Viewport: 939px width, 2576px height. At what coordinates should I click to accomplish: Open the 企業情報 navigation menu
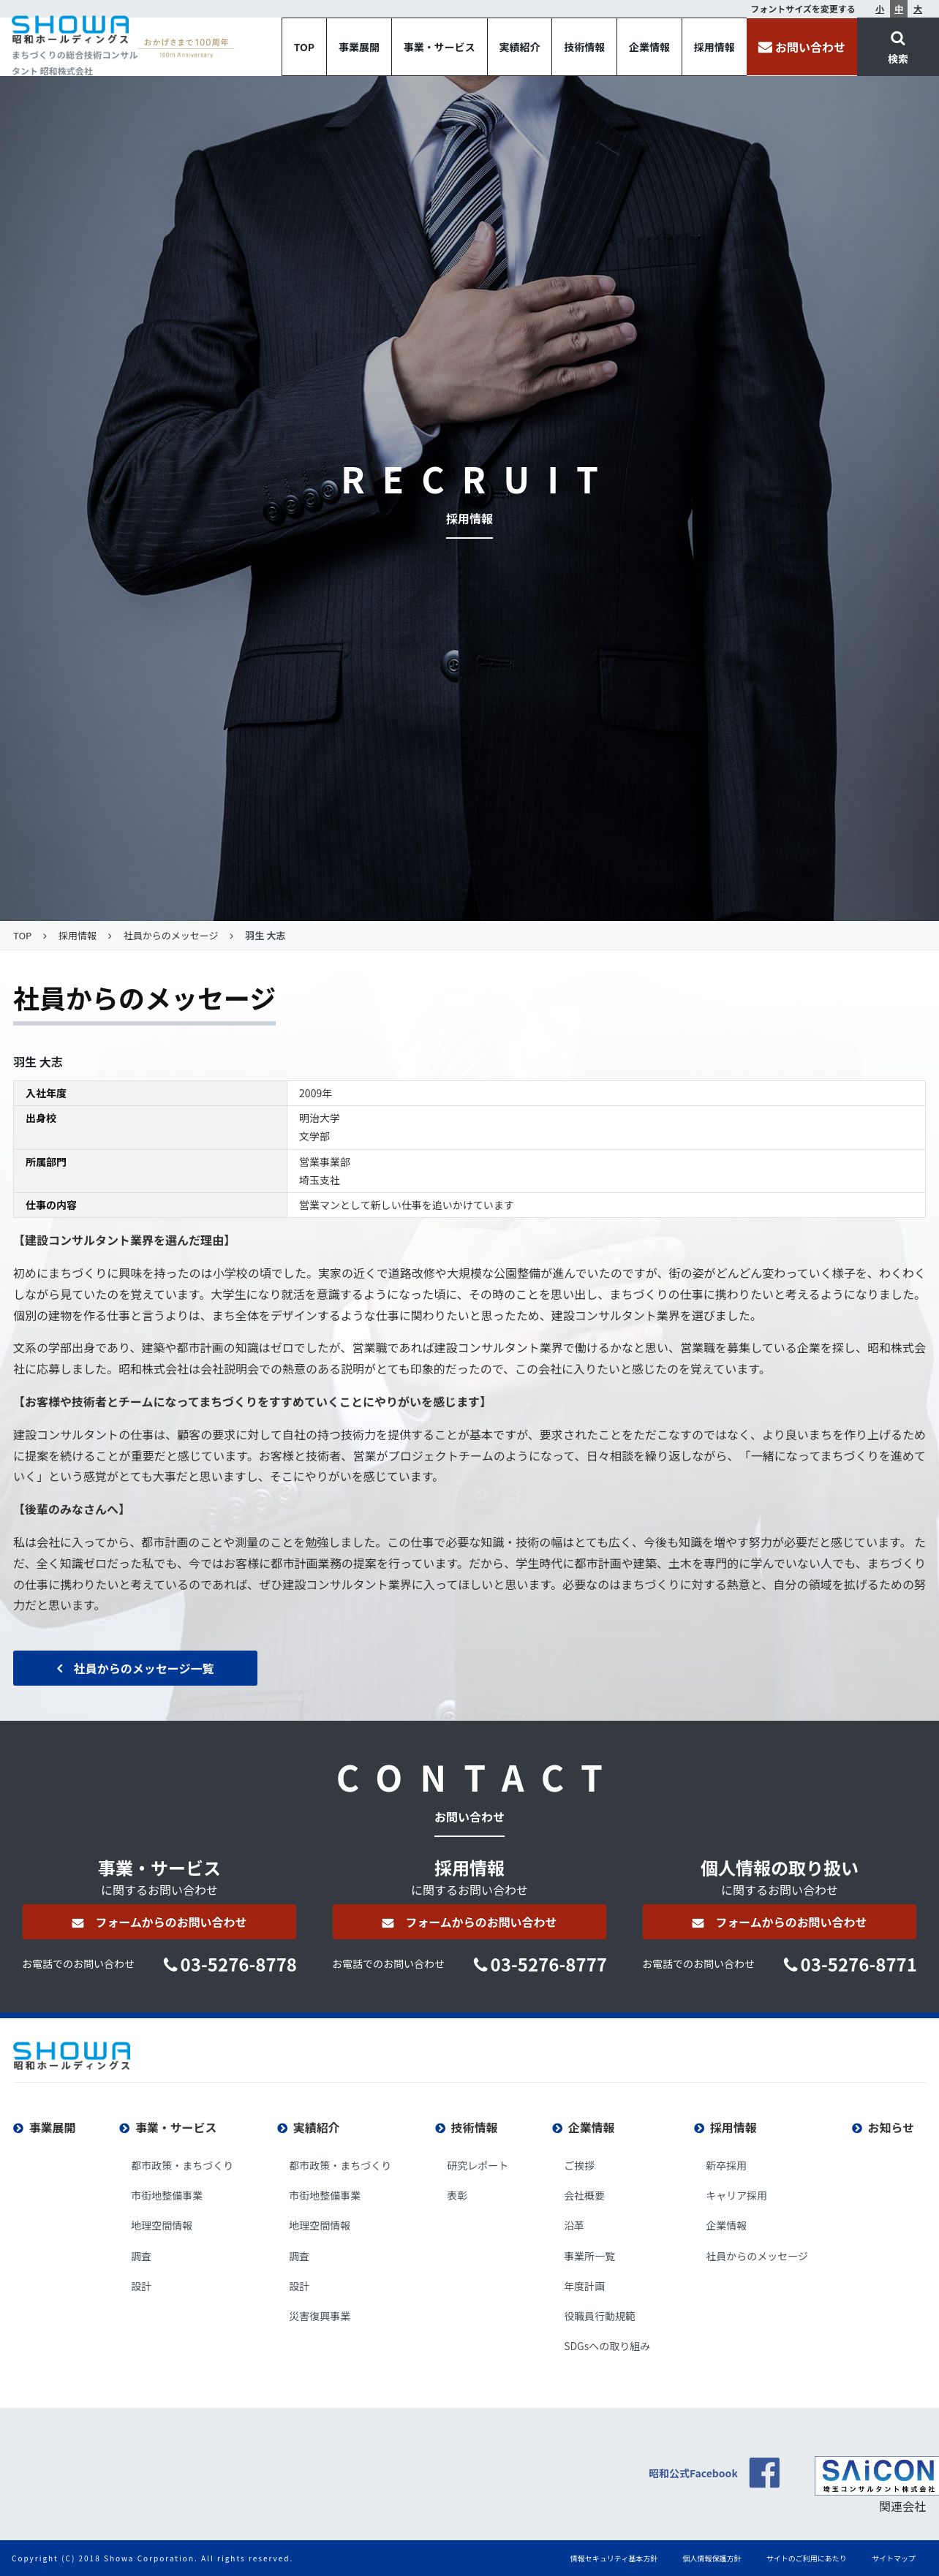649,47
